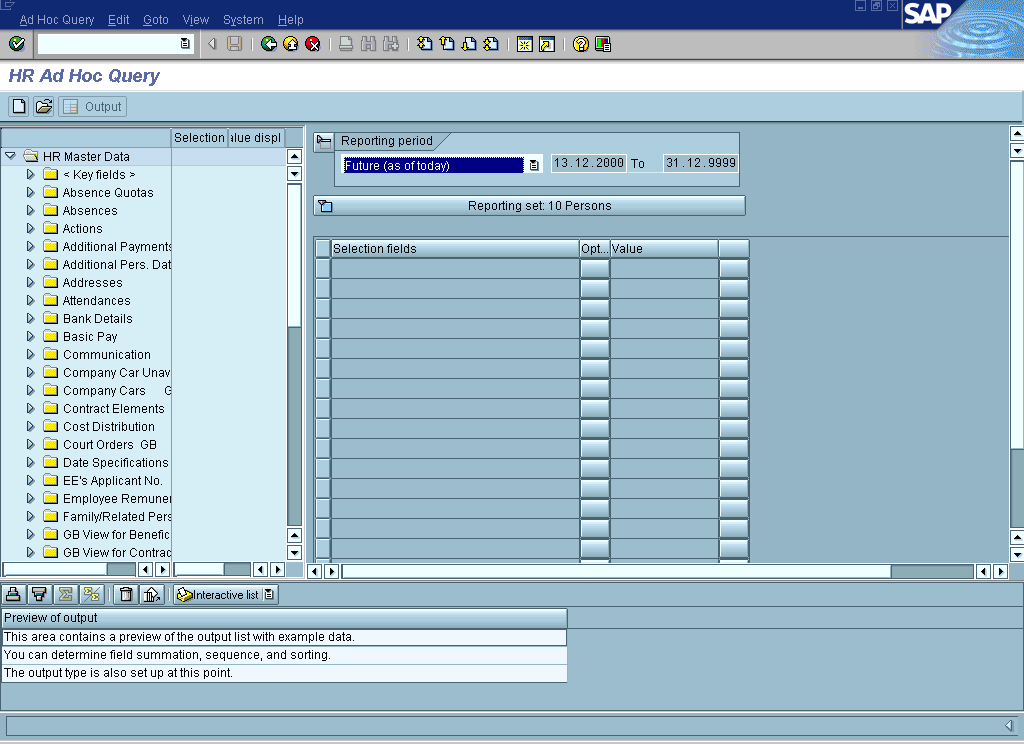The width and height of the screenshot is (1024, 744).
Task: Click the yellow Exit arrow icon
Action: point(291,44)
